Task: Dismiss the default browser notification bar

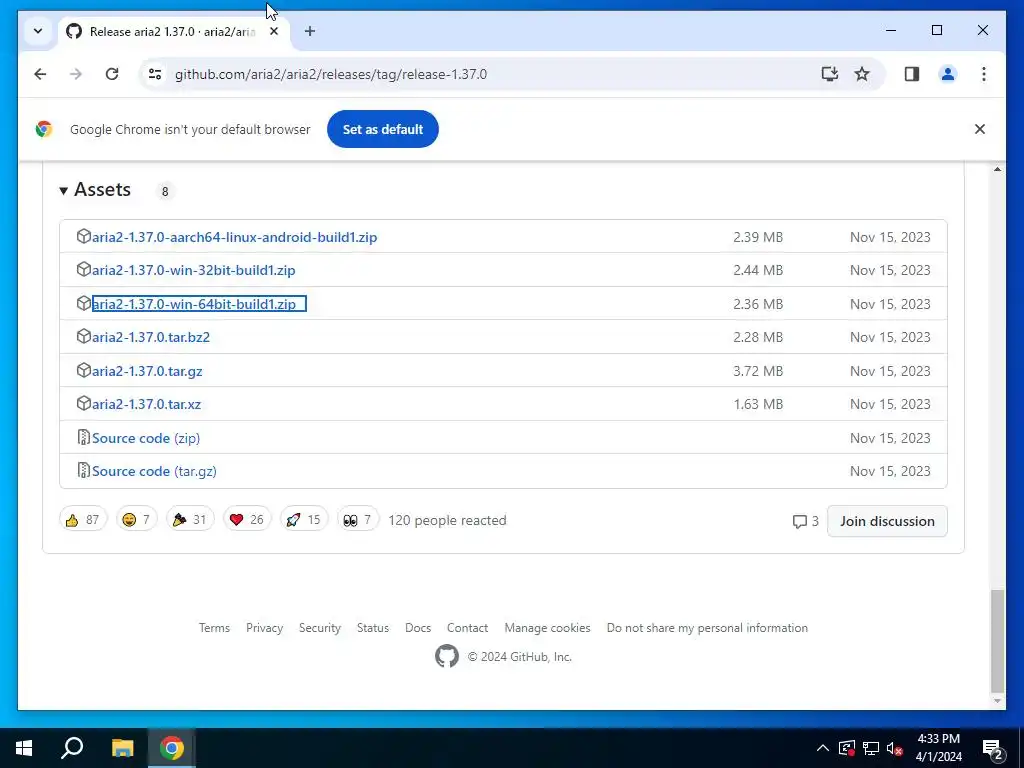Action: [x=980, y=129]
